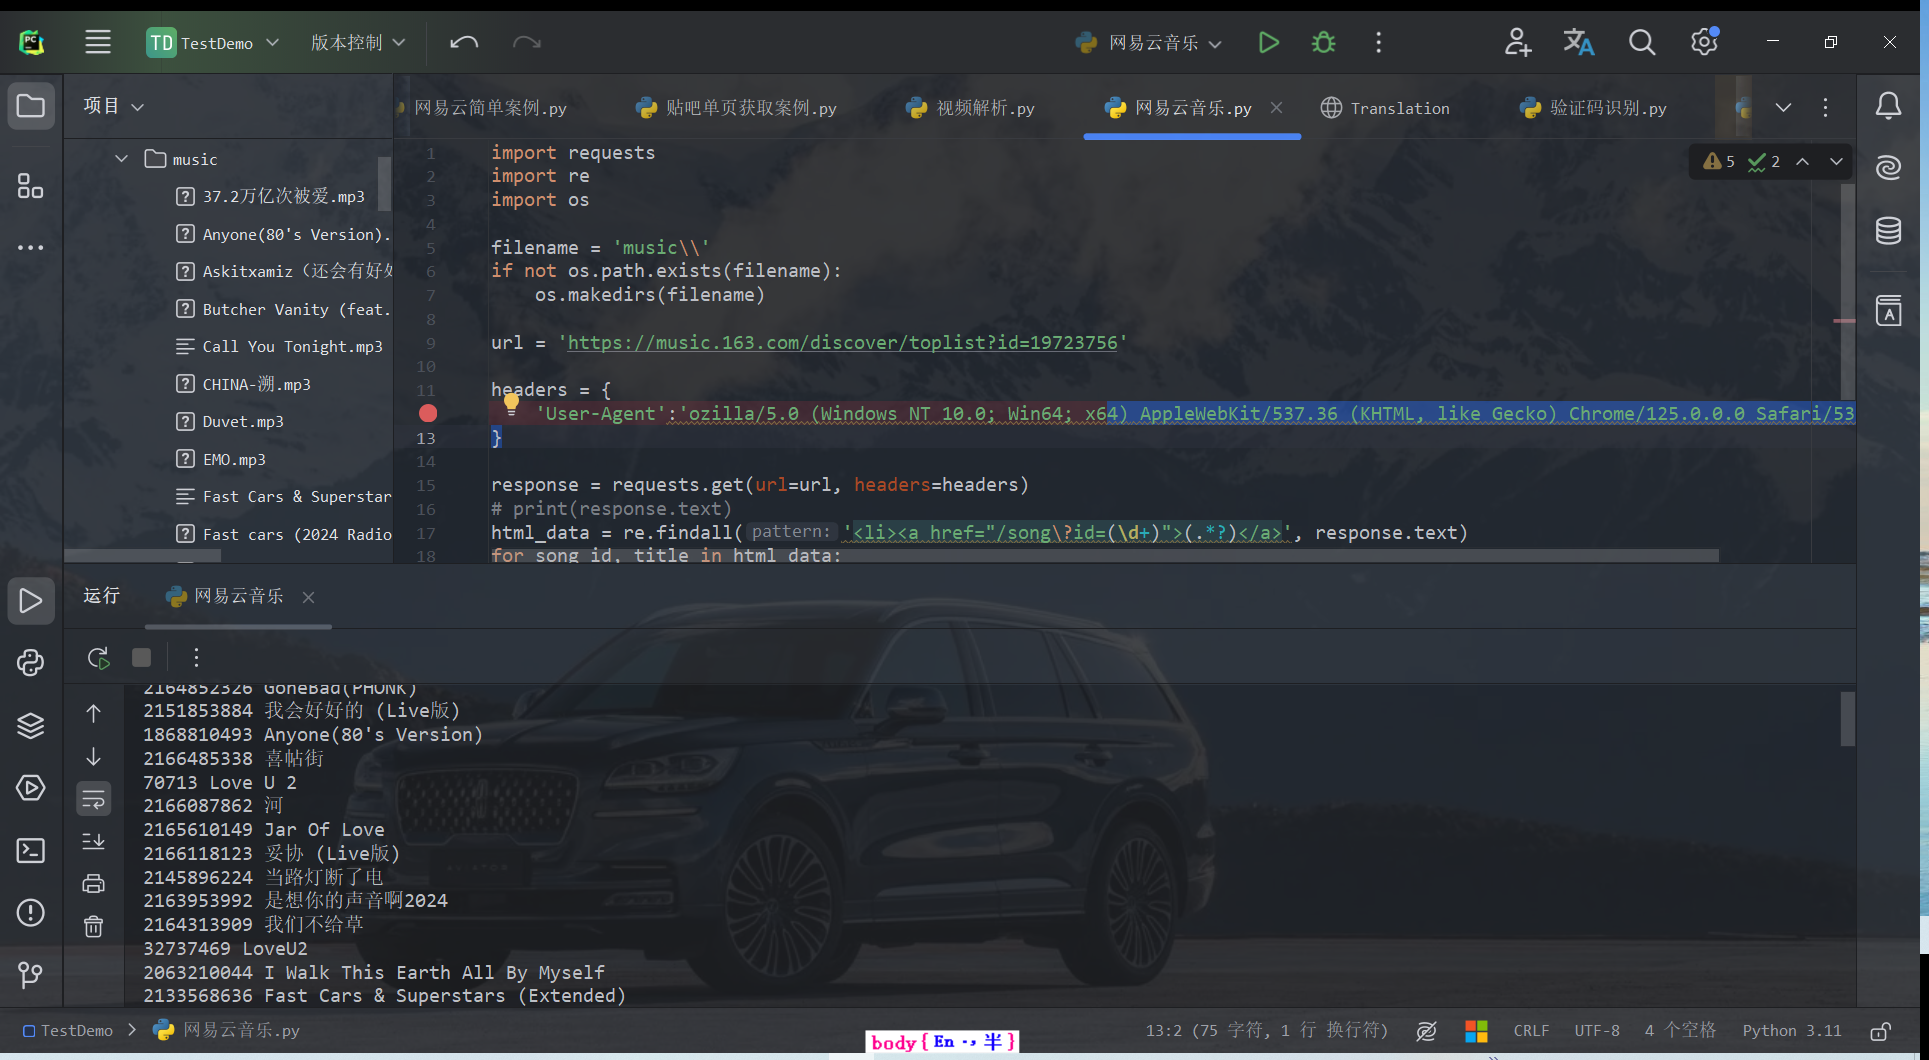The image size is (1929, 1060).
Task: Switch to Translation tab
Action: (1385, 108)
